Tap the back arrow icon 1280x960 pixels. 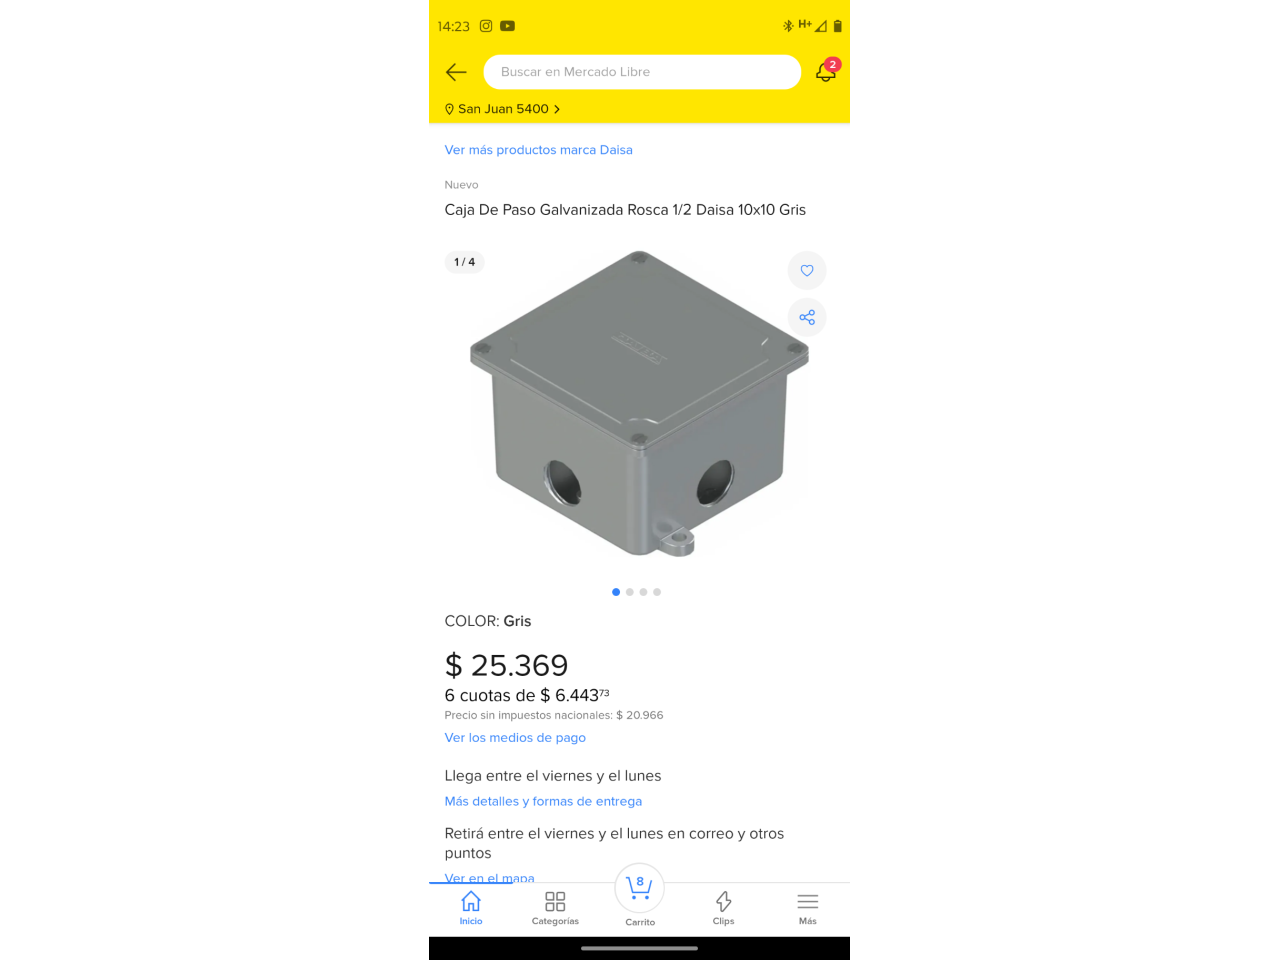[x=456, y=72]
